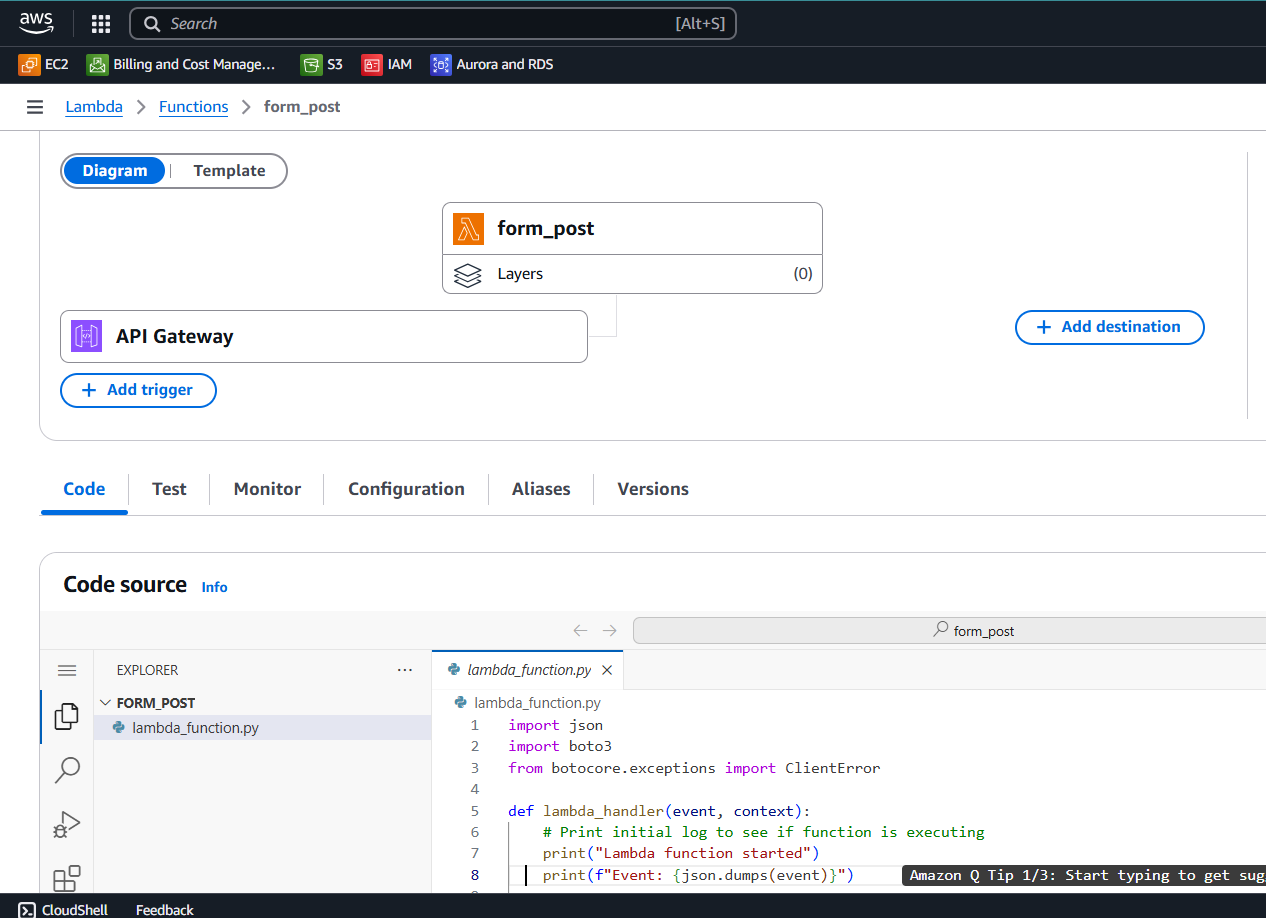
Task: Go to the Functions breadcrumb link
Action: 193,107
